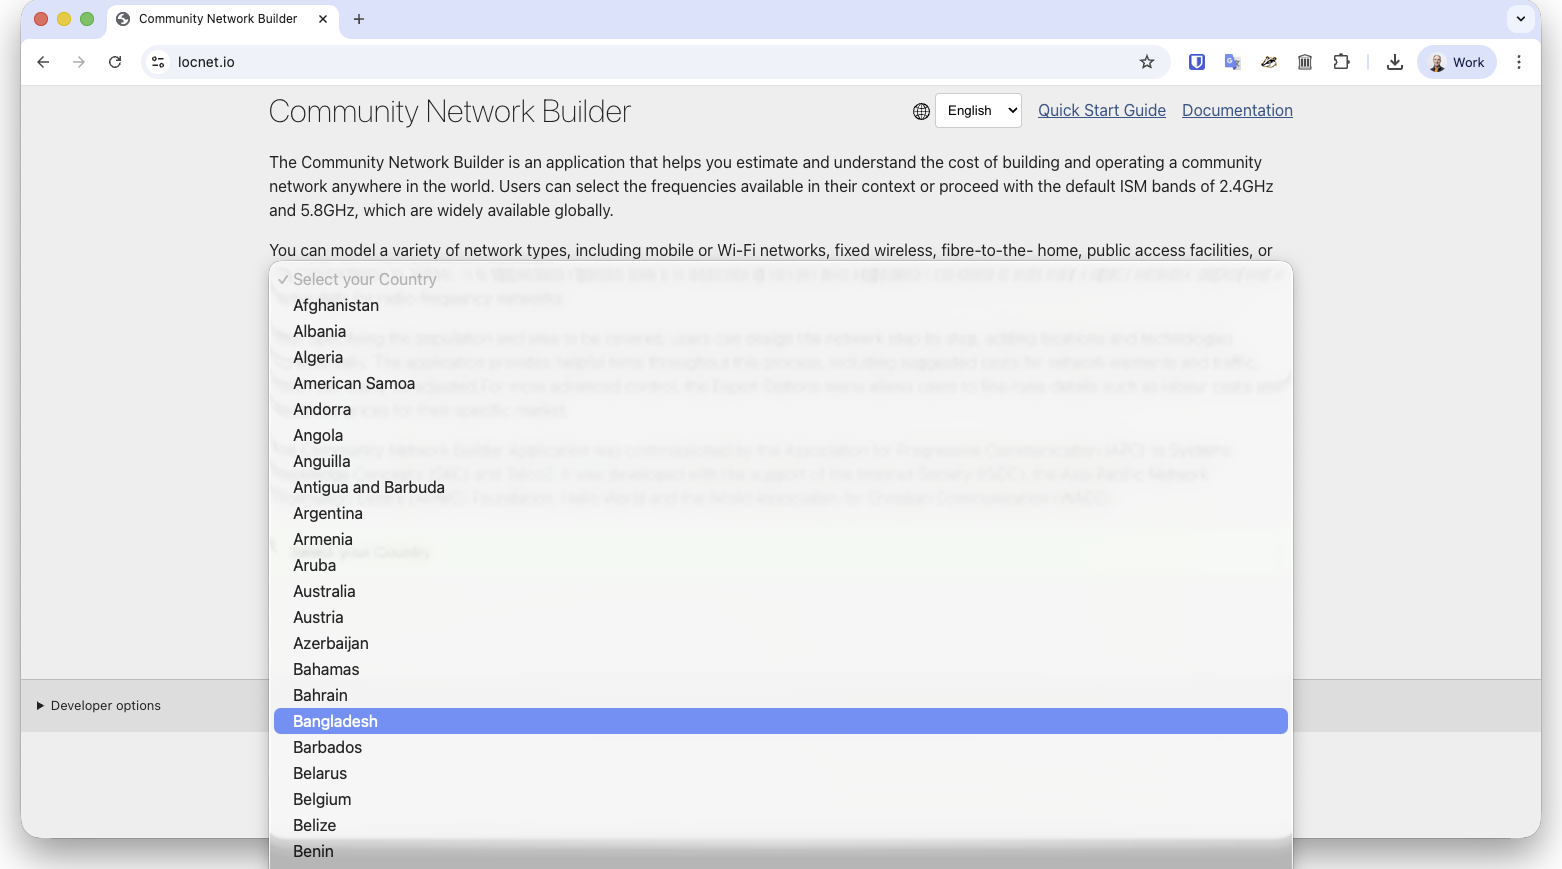The height and width of the screenshot is (869, 1562).
Task: Choose Argentina in the country list
Action: point(328,513)
